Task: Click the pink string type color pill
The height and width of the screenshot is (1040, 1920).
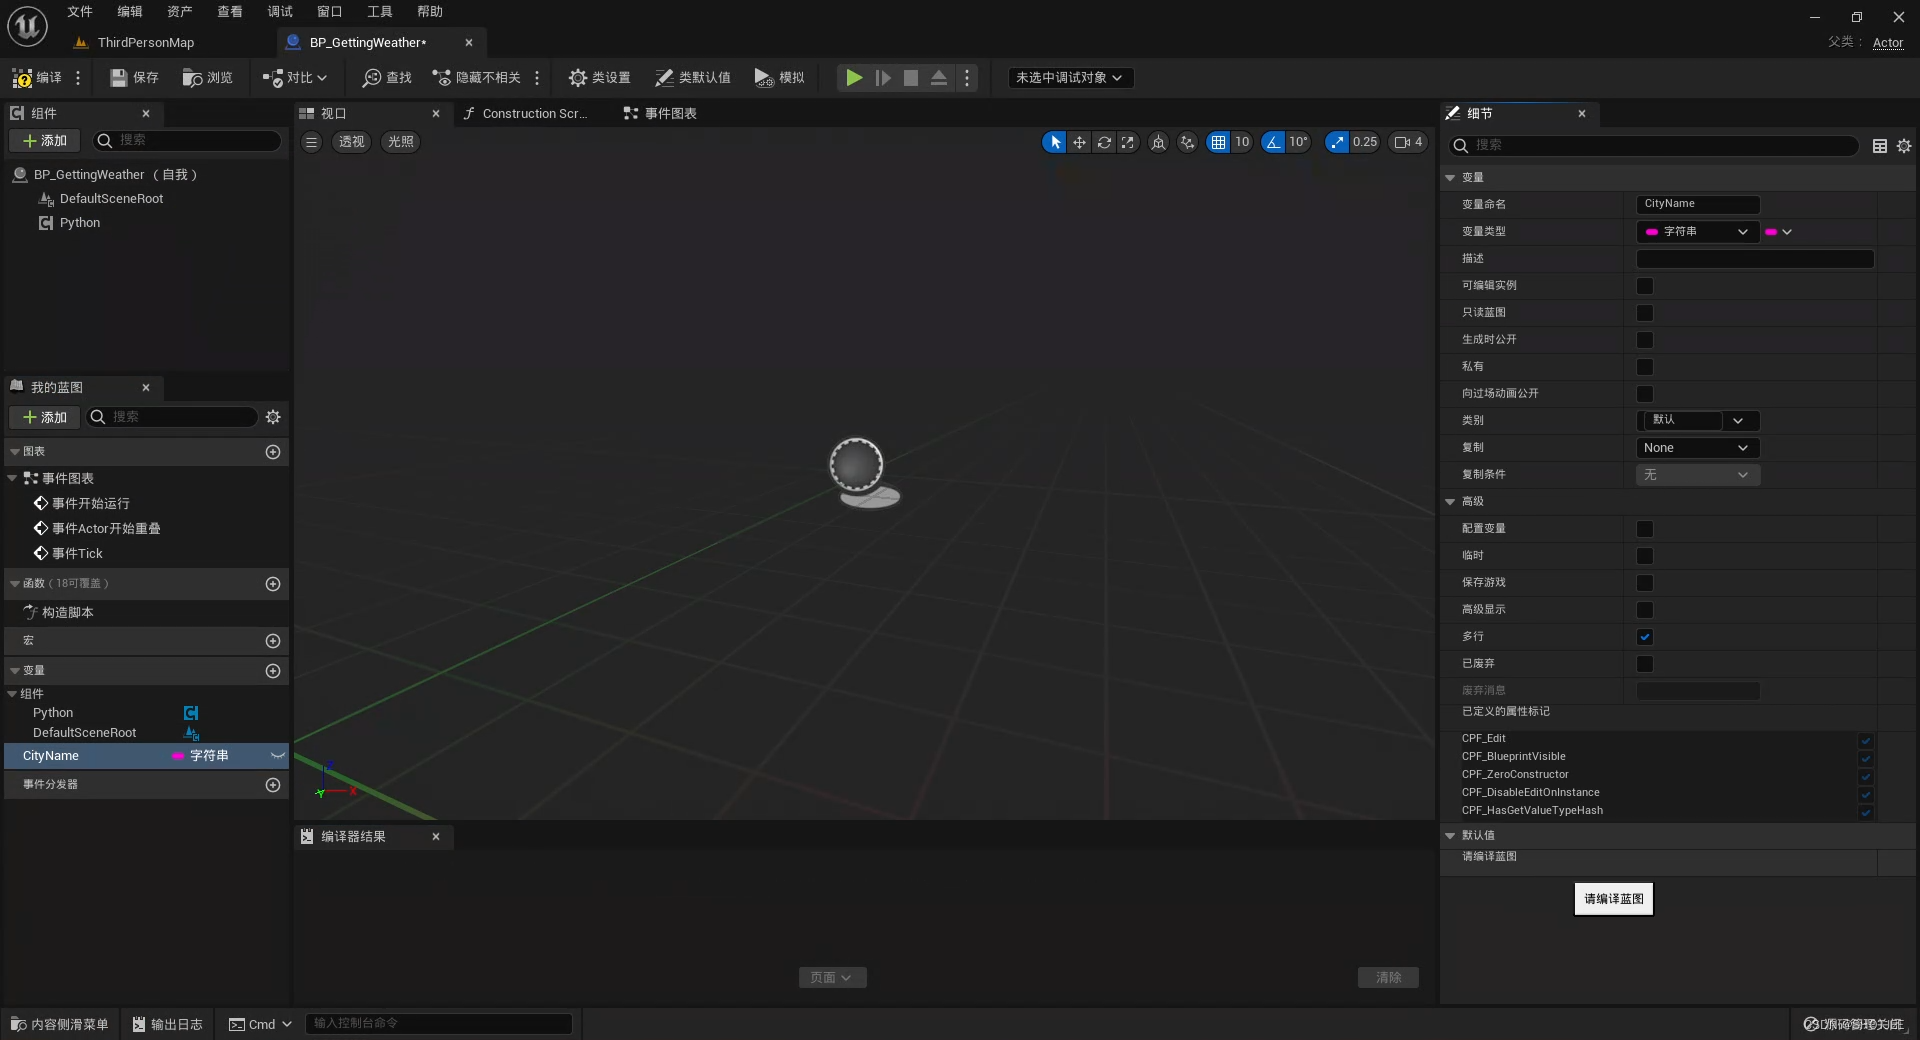Action: point(1773,231)
